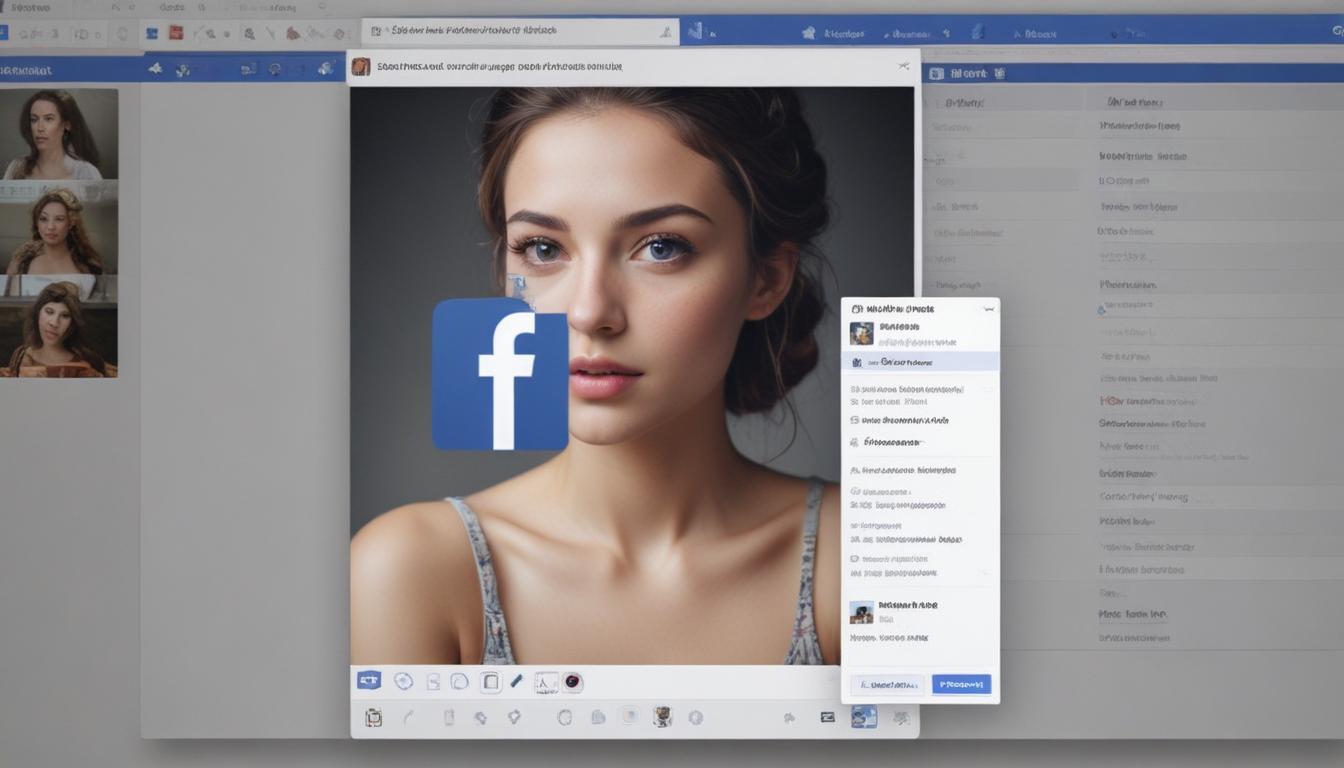
Task: Open the blue photo icon in lower toolbar
Action: (864, 716)
